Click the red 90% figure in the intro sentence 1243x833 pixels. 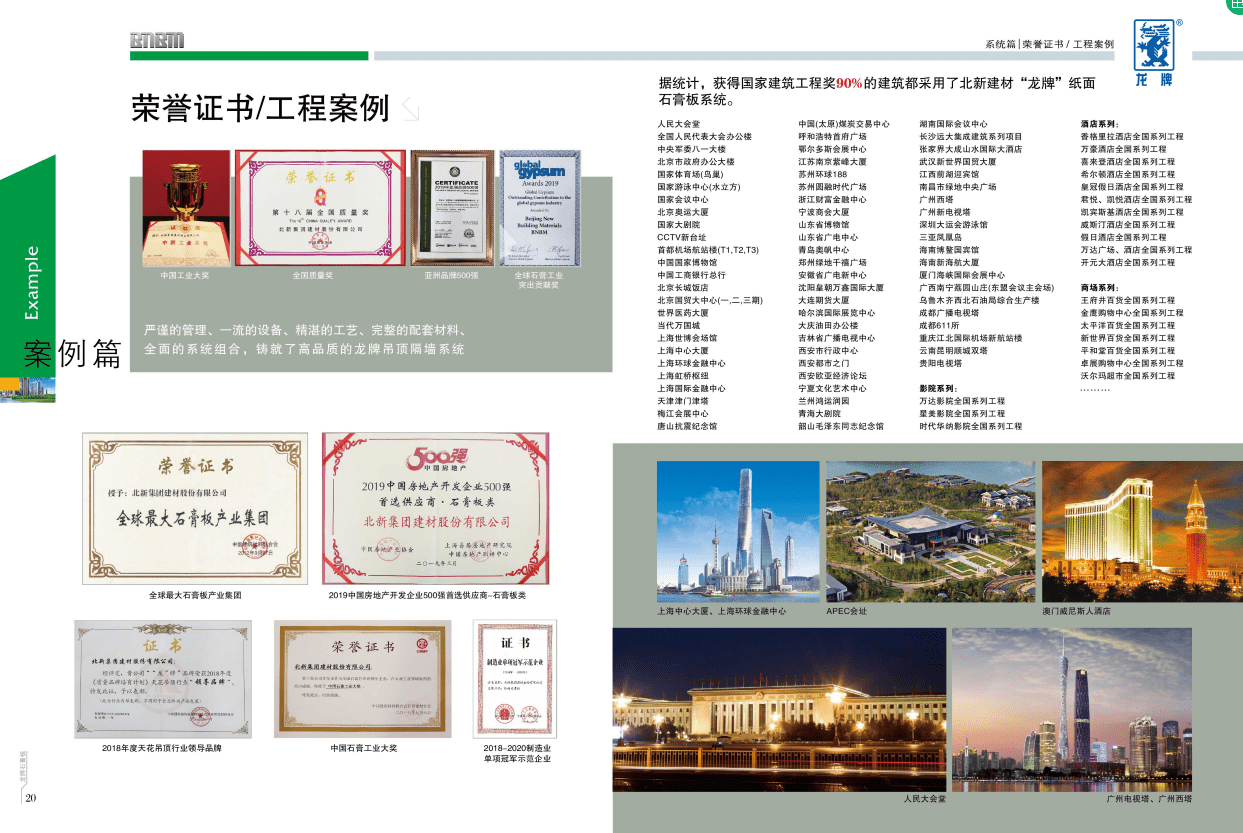pos(849,84)
